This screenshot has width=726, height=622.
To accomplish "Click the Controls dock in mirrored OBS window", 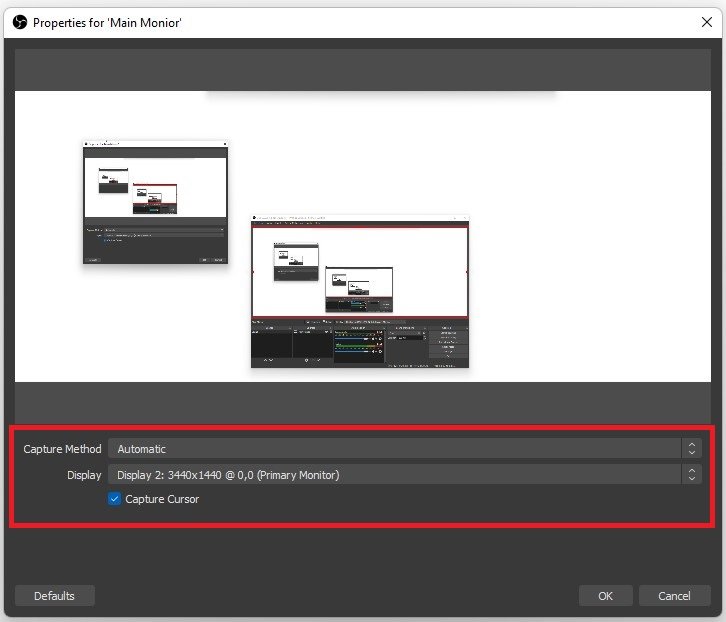I will [448, 344].
